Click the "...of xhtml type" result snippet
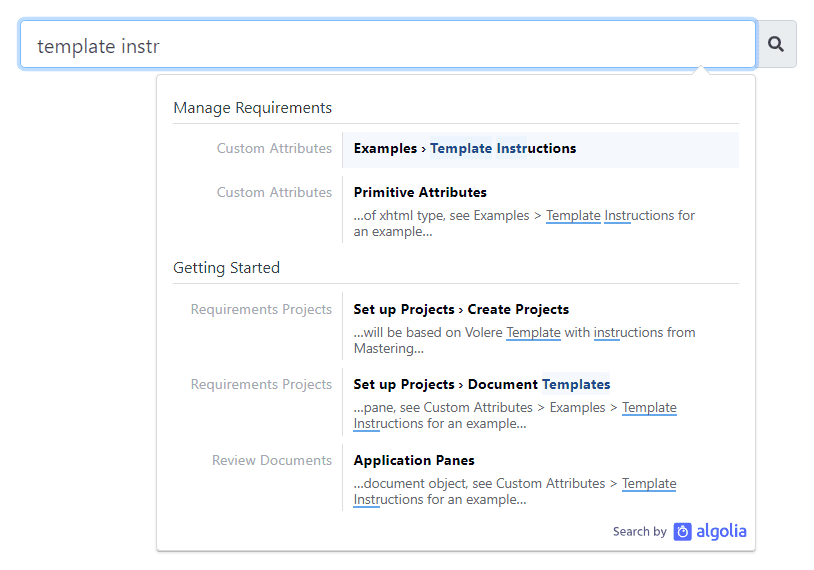The image size is (814, 570). 524,223
